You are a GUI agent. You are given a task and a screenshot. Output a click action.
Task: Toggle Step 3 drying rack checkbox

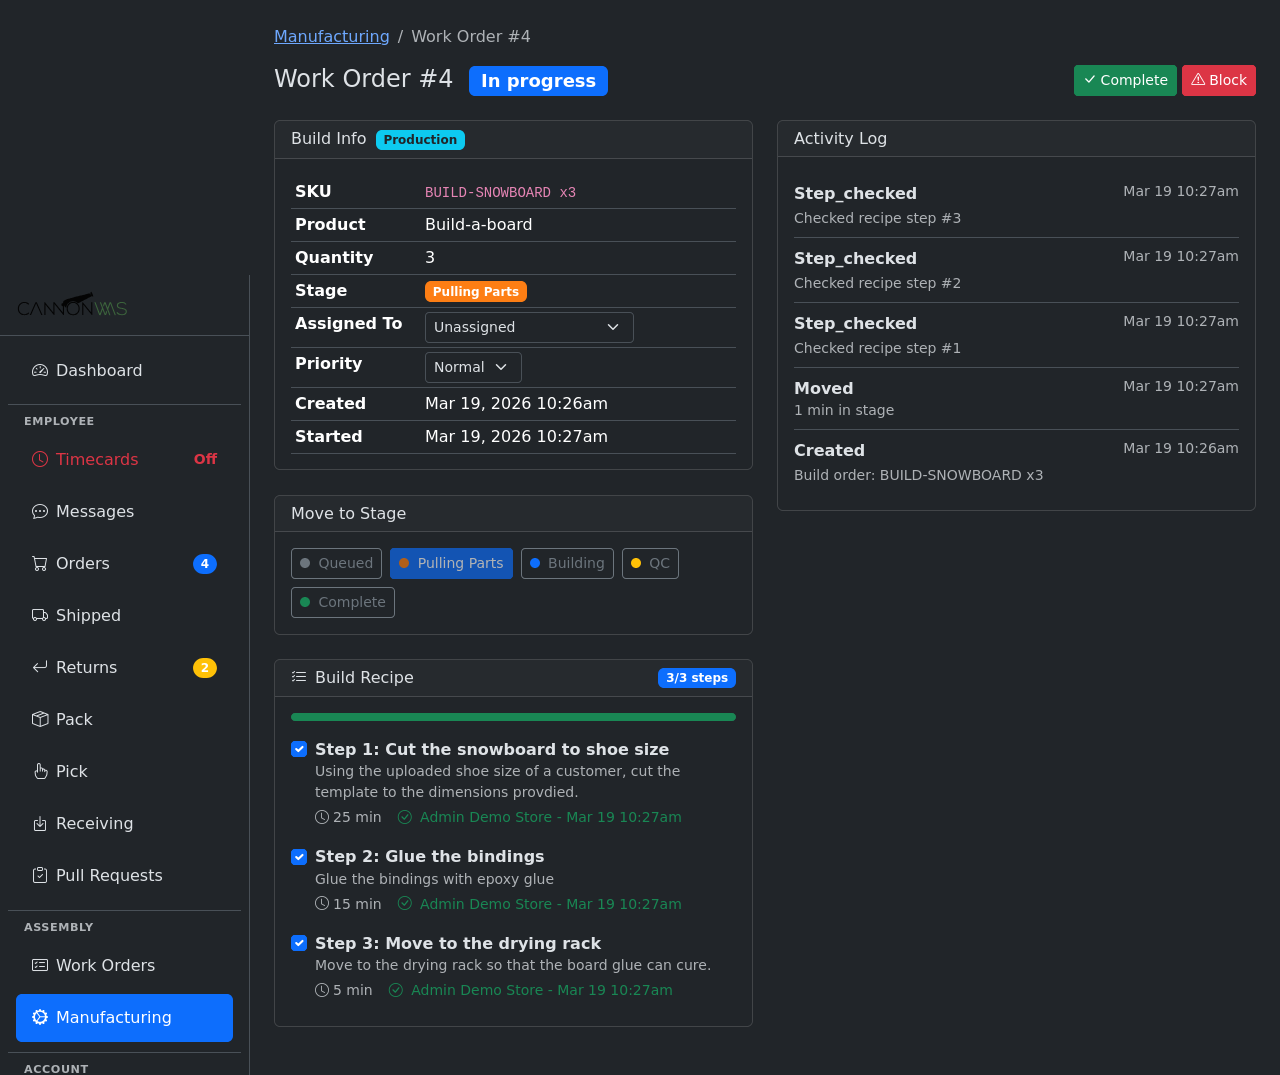[299, 943]
